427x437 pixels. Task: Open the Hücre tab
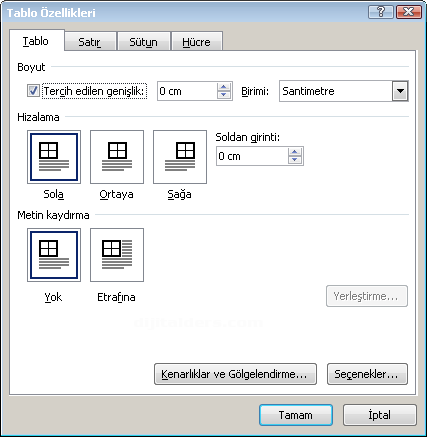click(197, 42)
